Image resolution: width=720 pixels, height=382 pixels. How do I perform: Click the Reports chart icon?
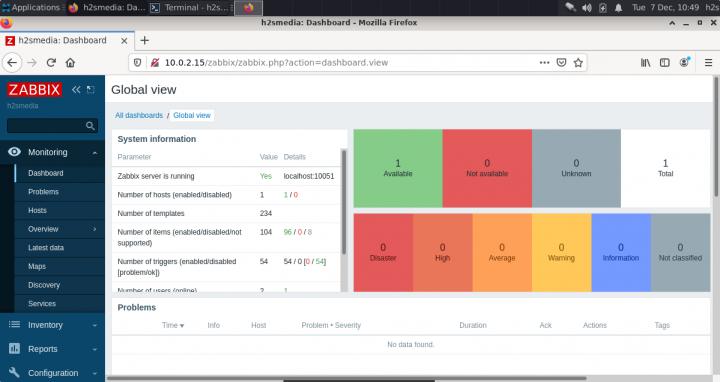[14, 348]
